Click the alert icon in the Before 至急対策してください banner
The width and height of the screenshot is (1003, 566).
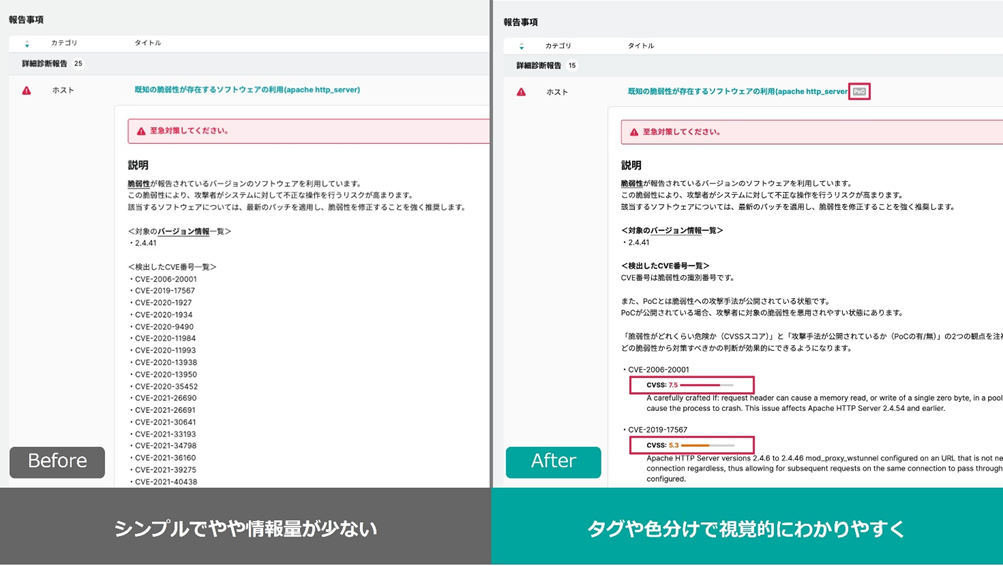140,131
